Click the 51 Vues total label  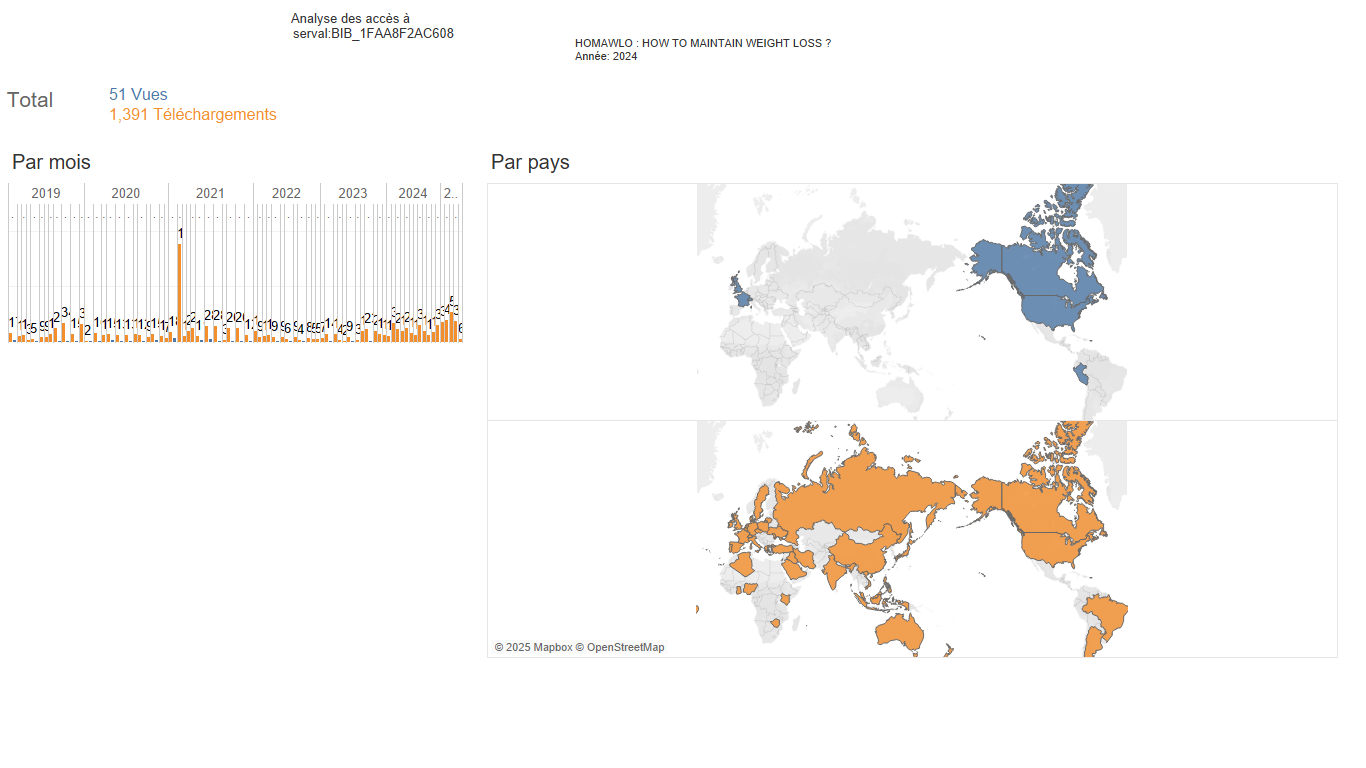click(x=138, y=95)
